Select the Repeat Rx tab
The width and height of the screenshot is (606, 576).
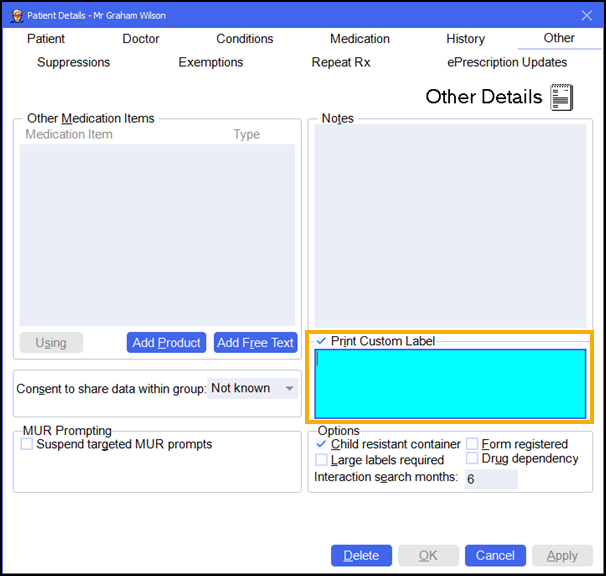[341, 62]
